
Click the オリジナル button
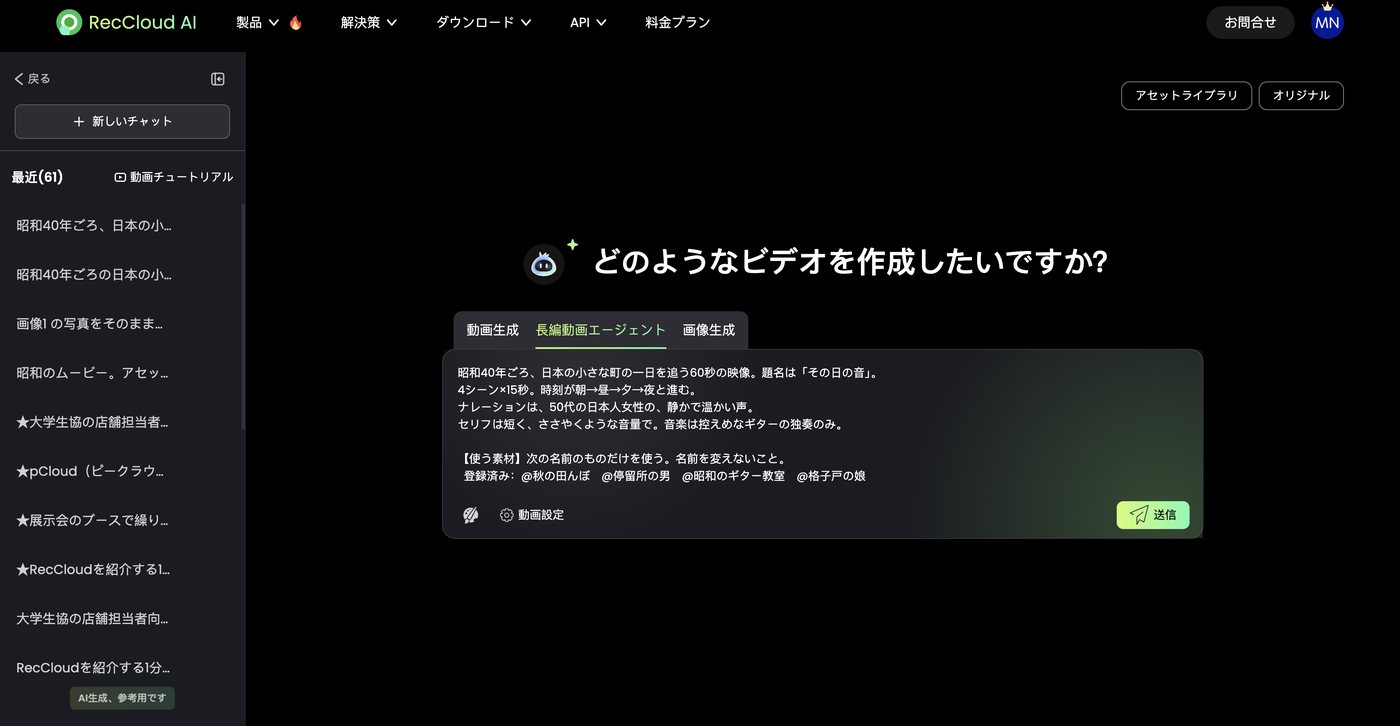[1301, 96]
